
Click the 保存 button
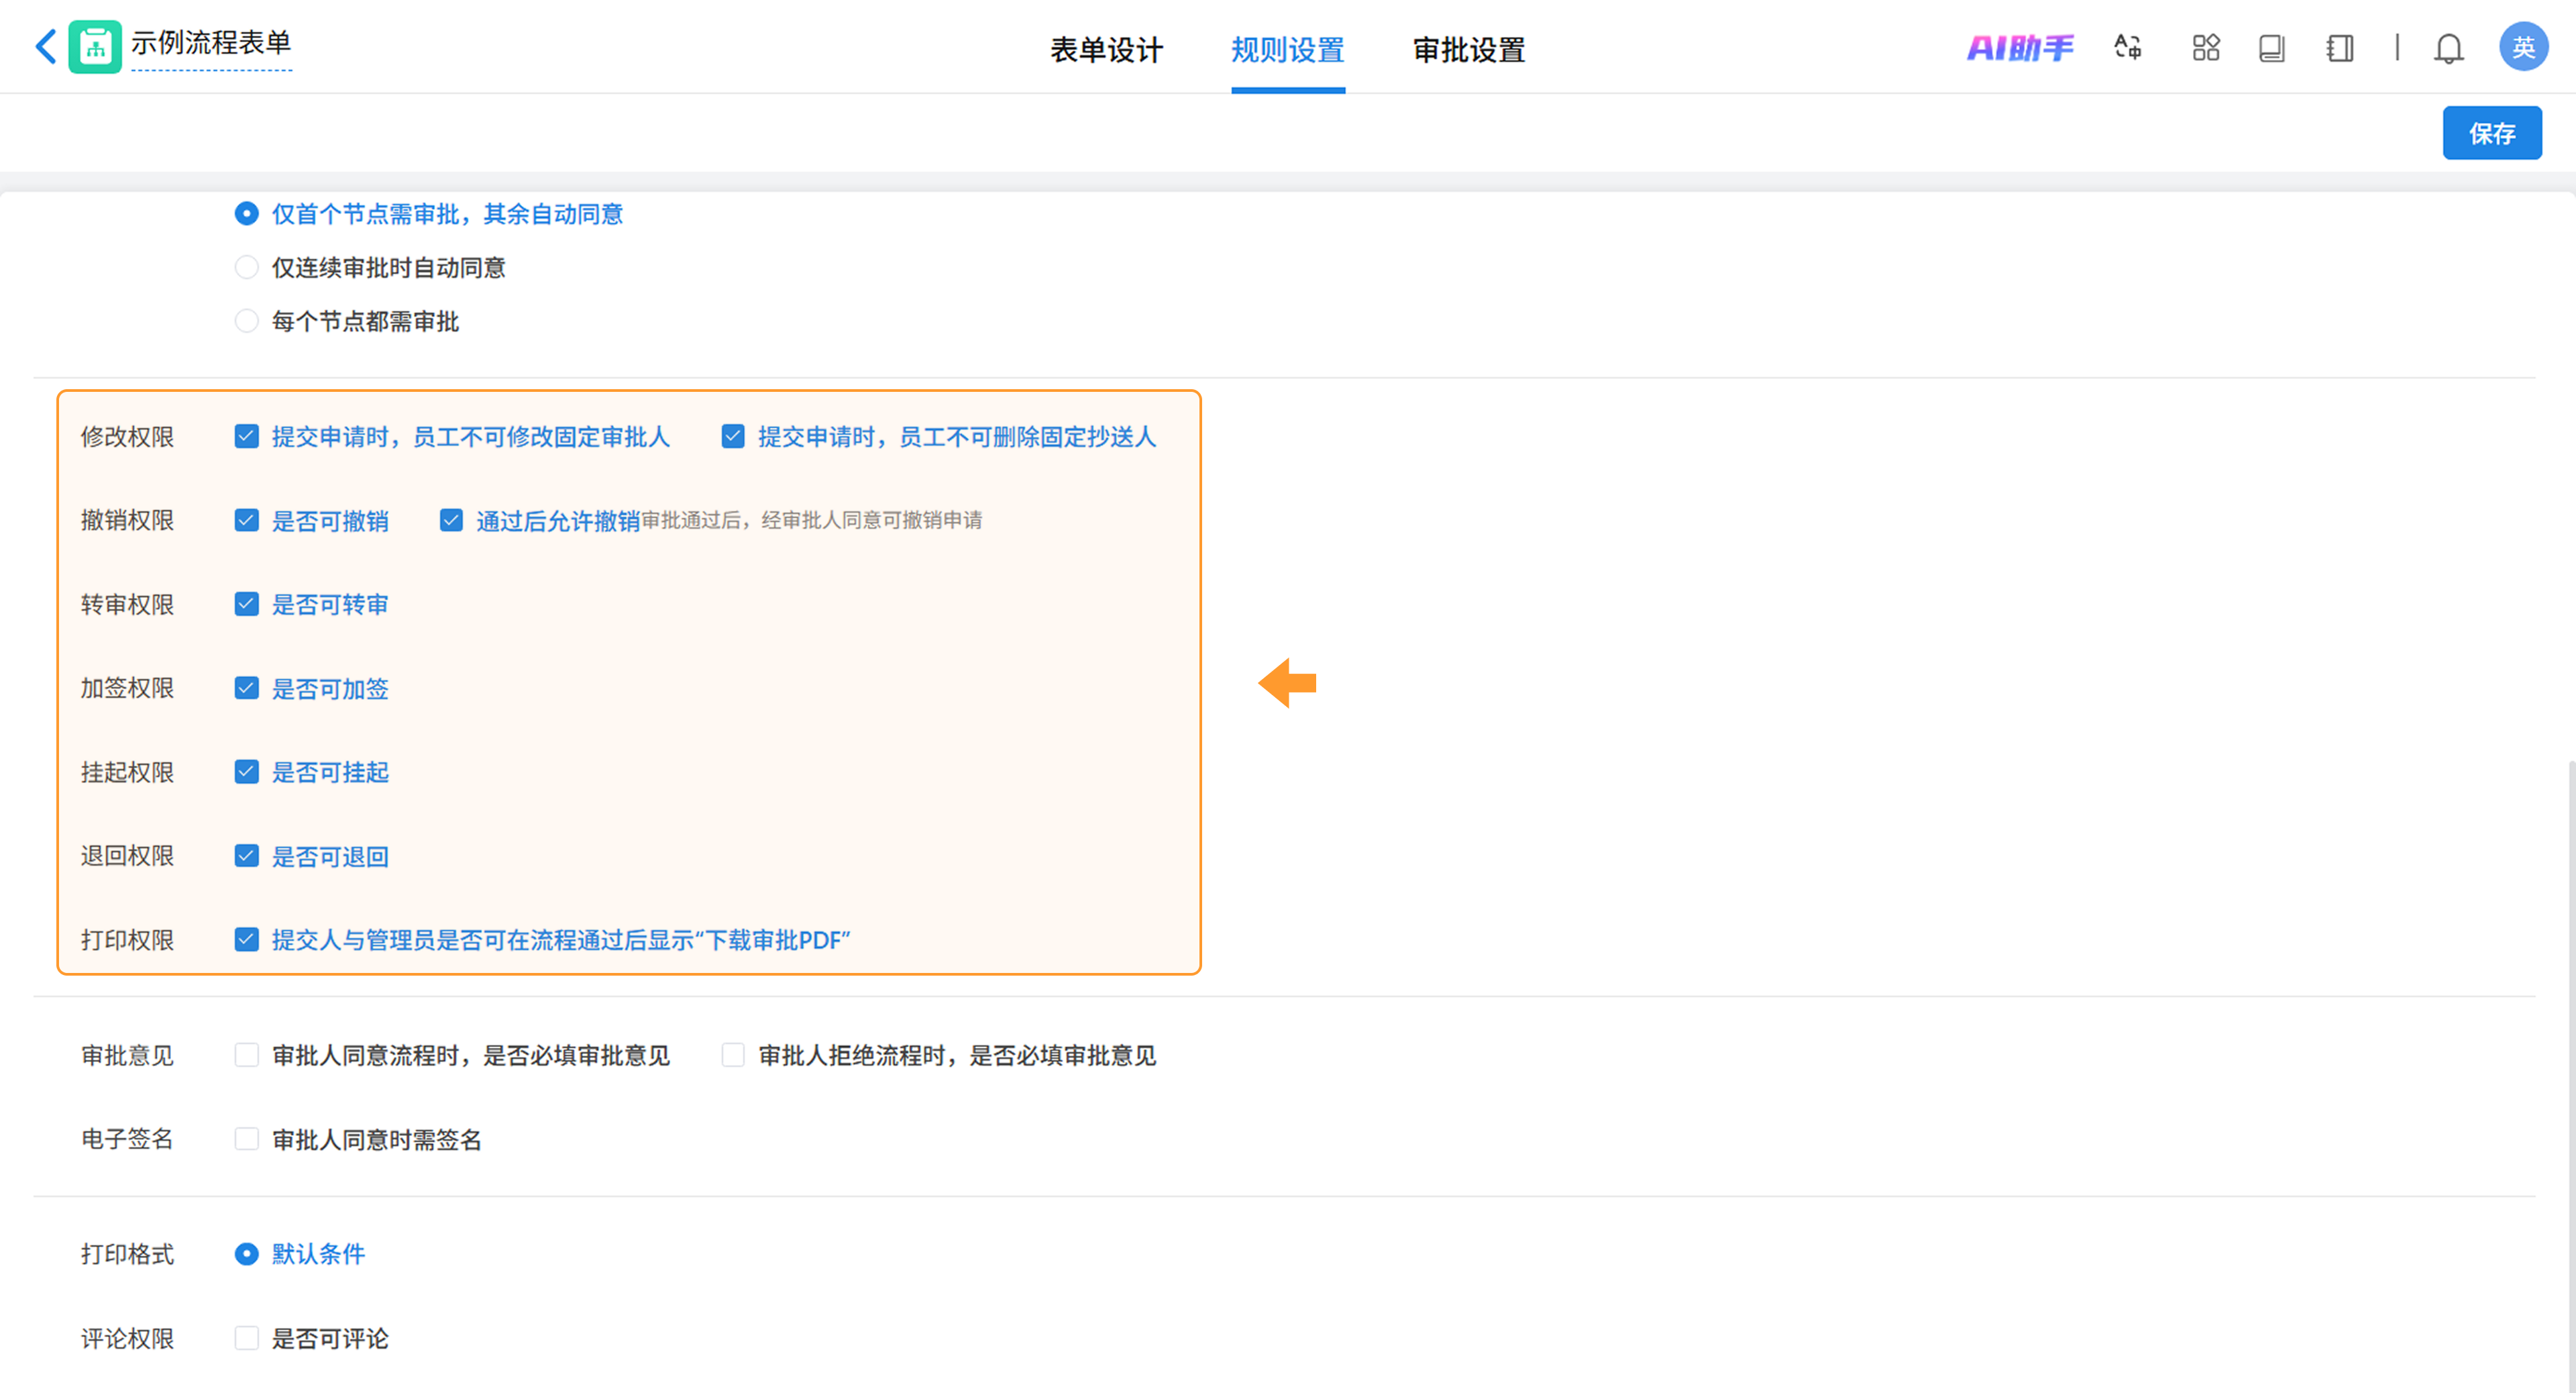click(x=2491, y=133)
